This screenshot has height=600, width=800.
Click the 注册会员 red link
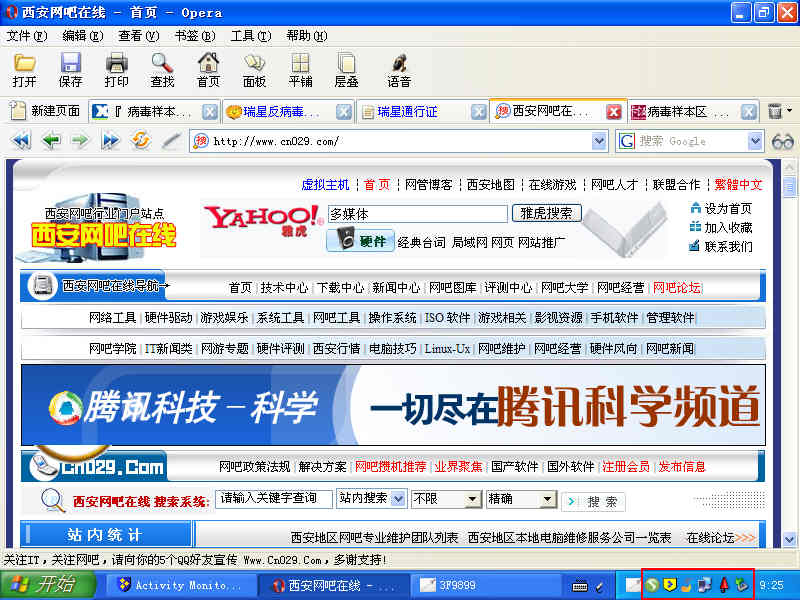point(626,466)
